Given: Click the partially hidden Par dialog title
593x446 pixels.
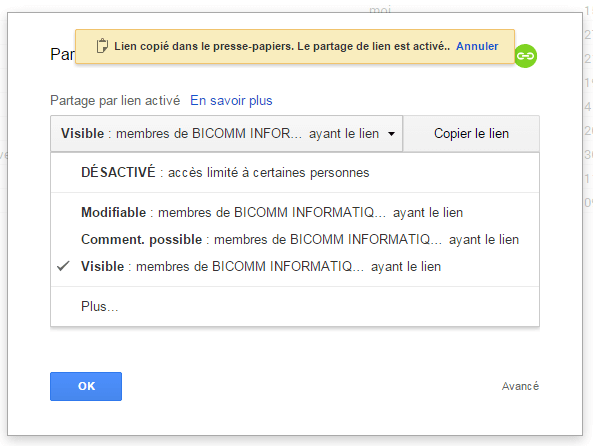Looking at the screenshot, I should tap(62, 54).
